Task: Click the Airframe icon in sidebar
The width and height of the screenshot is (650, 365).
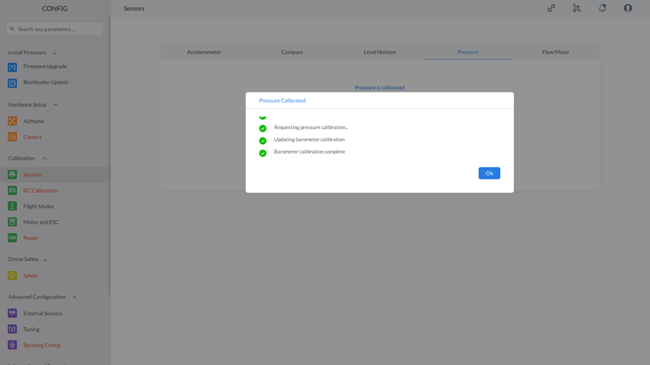Action: (x=12, y=121)
